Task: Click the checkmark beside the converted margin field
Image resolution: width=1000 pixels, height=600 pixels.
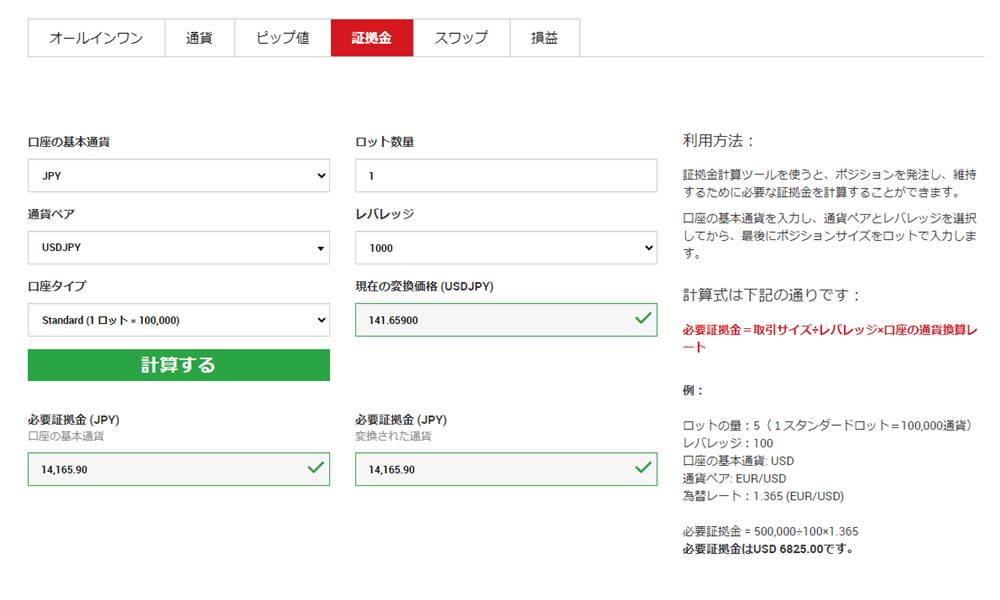Action: pos(644,468)
